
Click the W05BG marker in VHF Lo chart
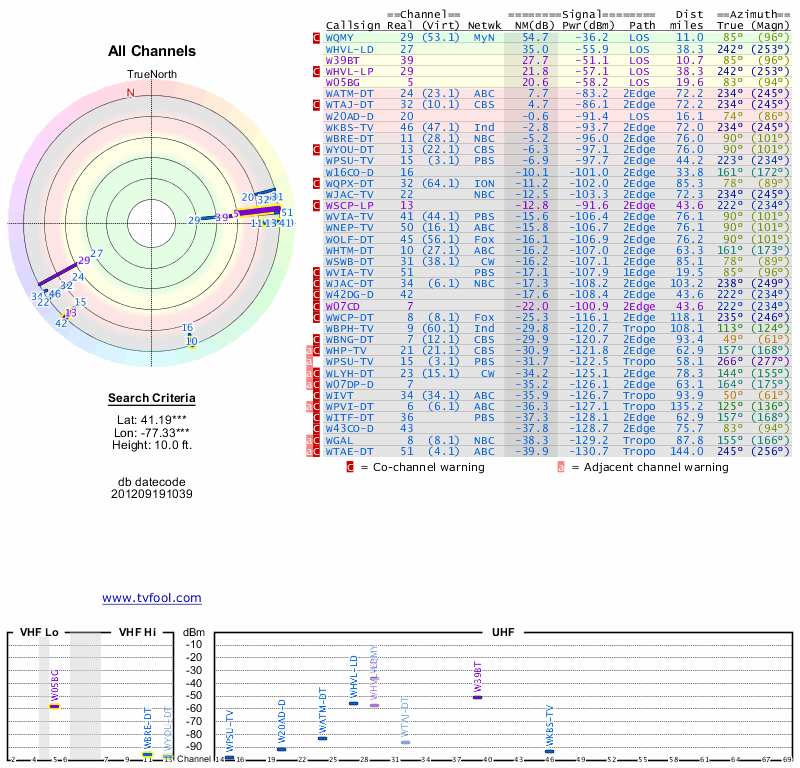pyautogui.click(x=55, y=706)
